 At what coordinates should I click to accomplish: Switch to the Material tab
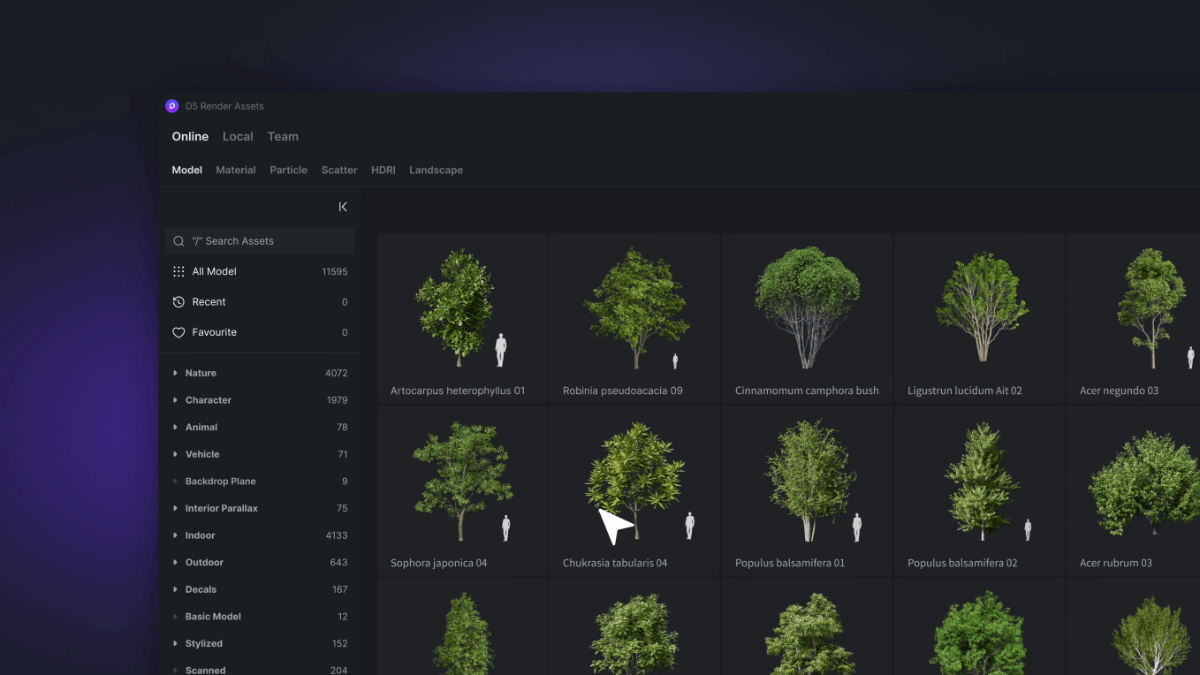235,170
